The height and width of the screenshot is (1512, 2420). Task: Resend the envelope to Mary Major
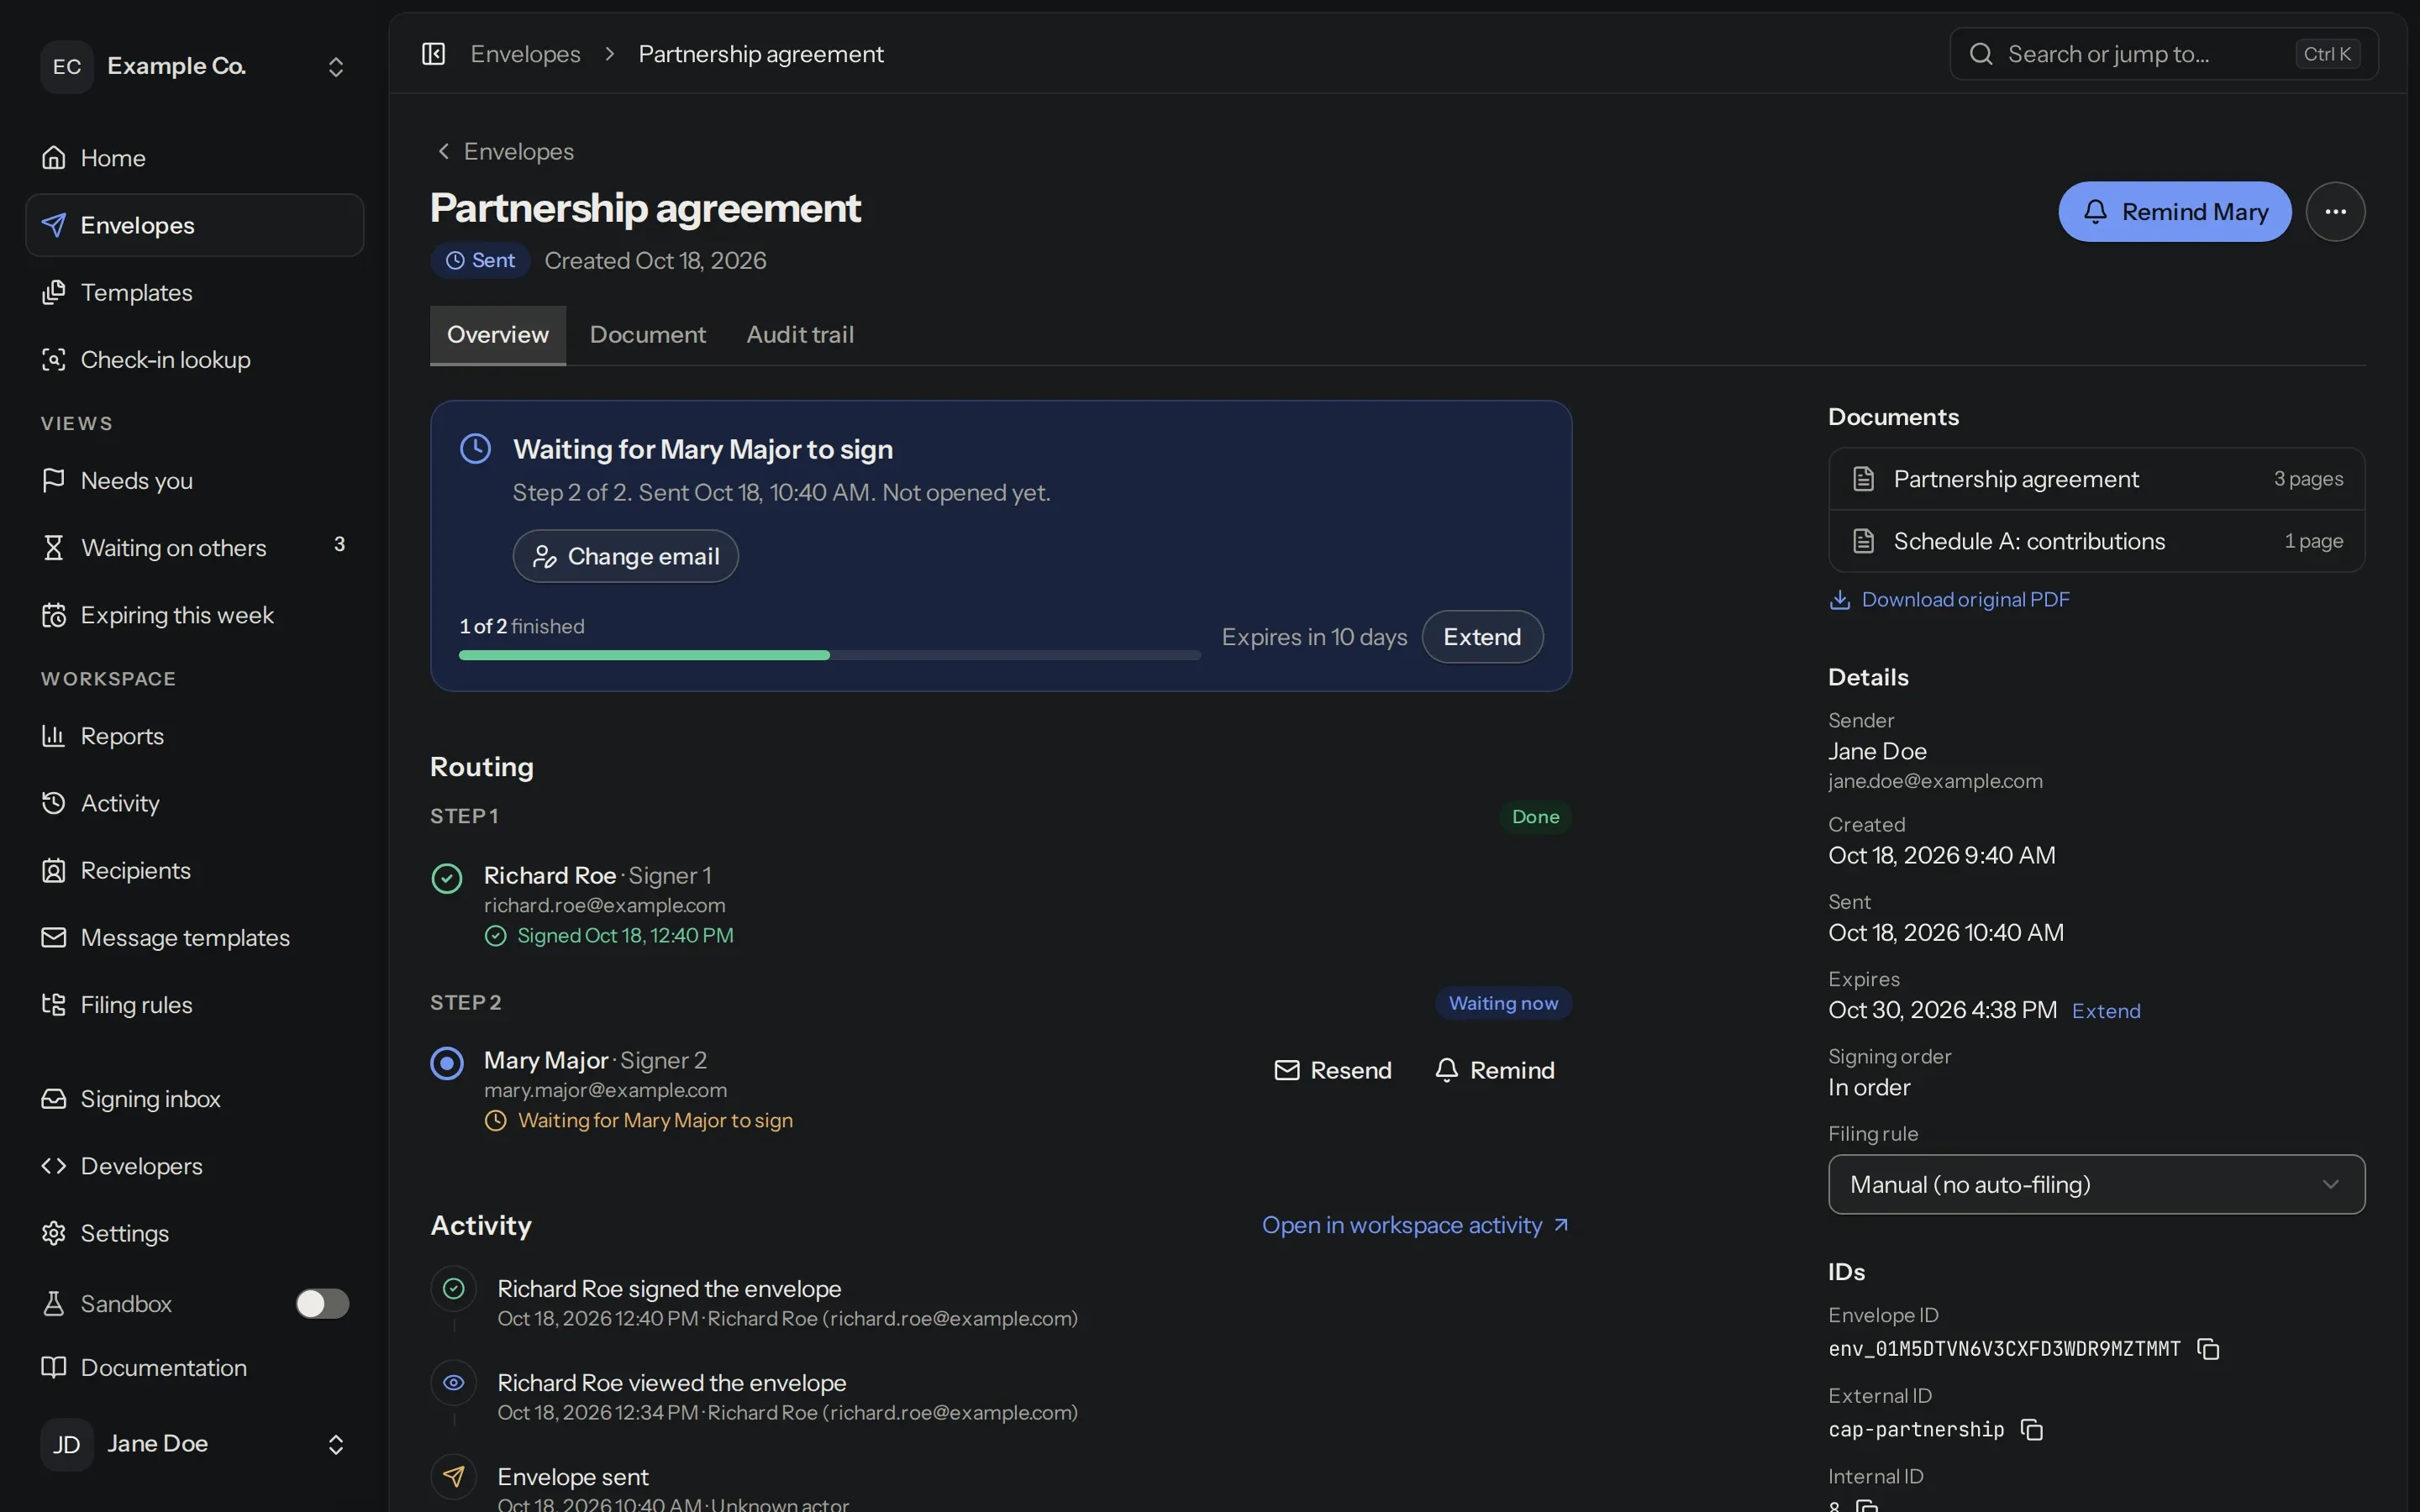pyautogui.click(x=1332, y=1071)
